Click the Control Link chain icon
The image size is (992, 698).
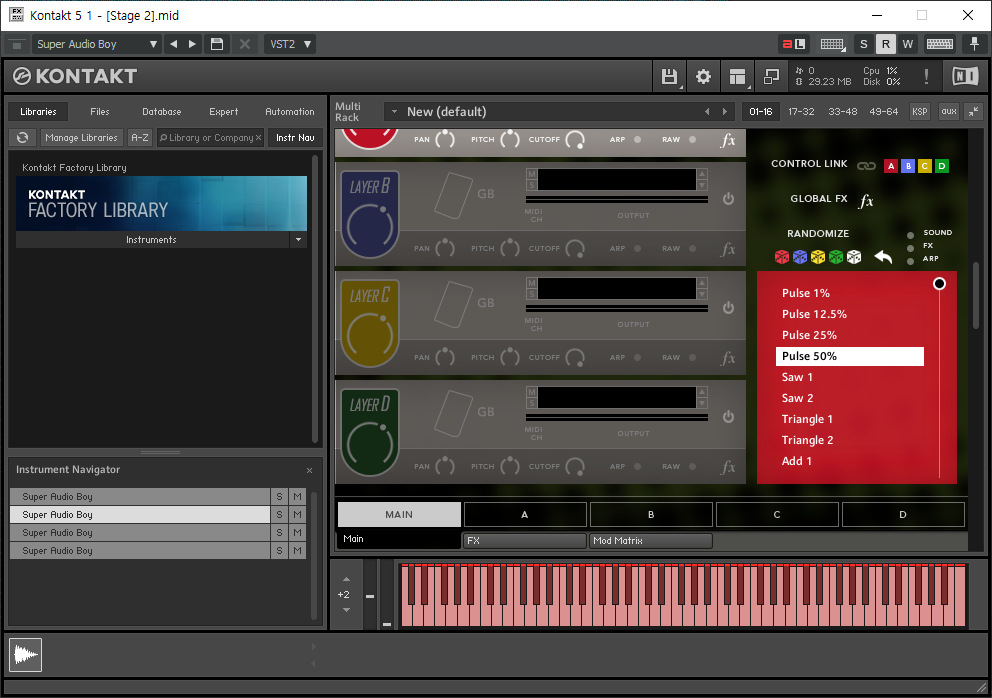pyautogui.click(x=866, y=166)
